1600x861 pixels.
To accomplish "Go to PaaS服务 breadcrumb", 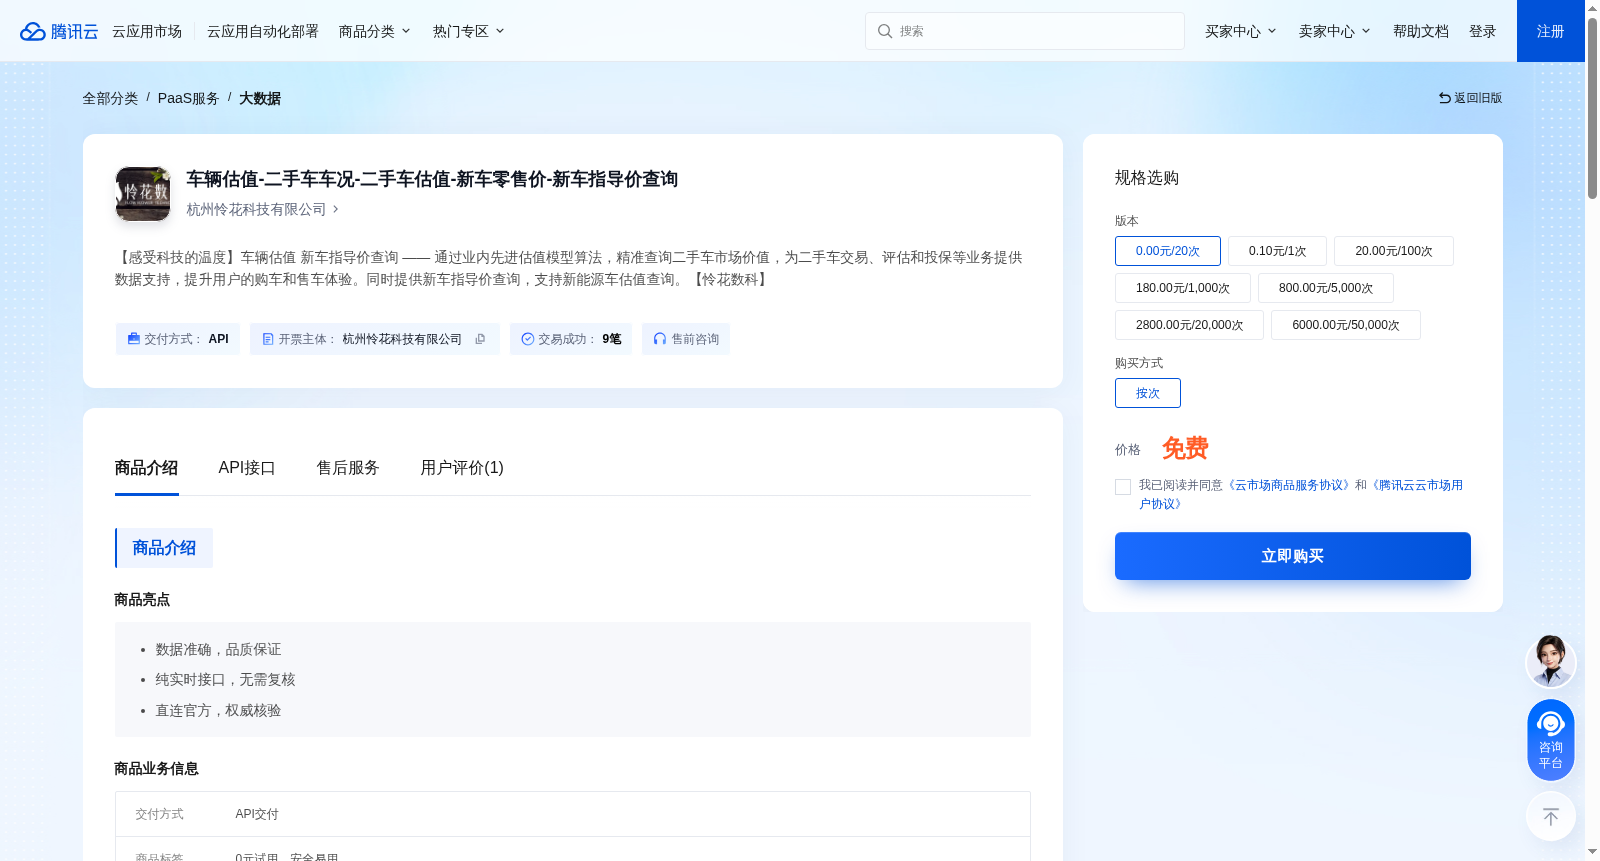I will [188, 98].
